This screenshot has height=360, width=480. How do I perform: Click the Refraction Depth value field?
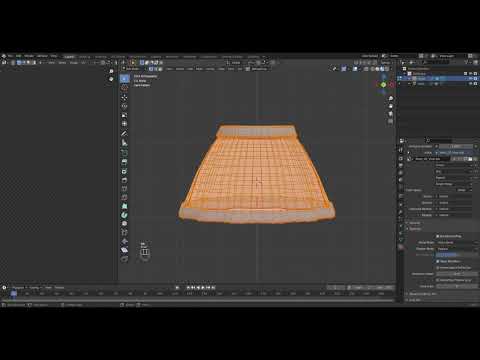pyautogui.click(x=457, y=274)
